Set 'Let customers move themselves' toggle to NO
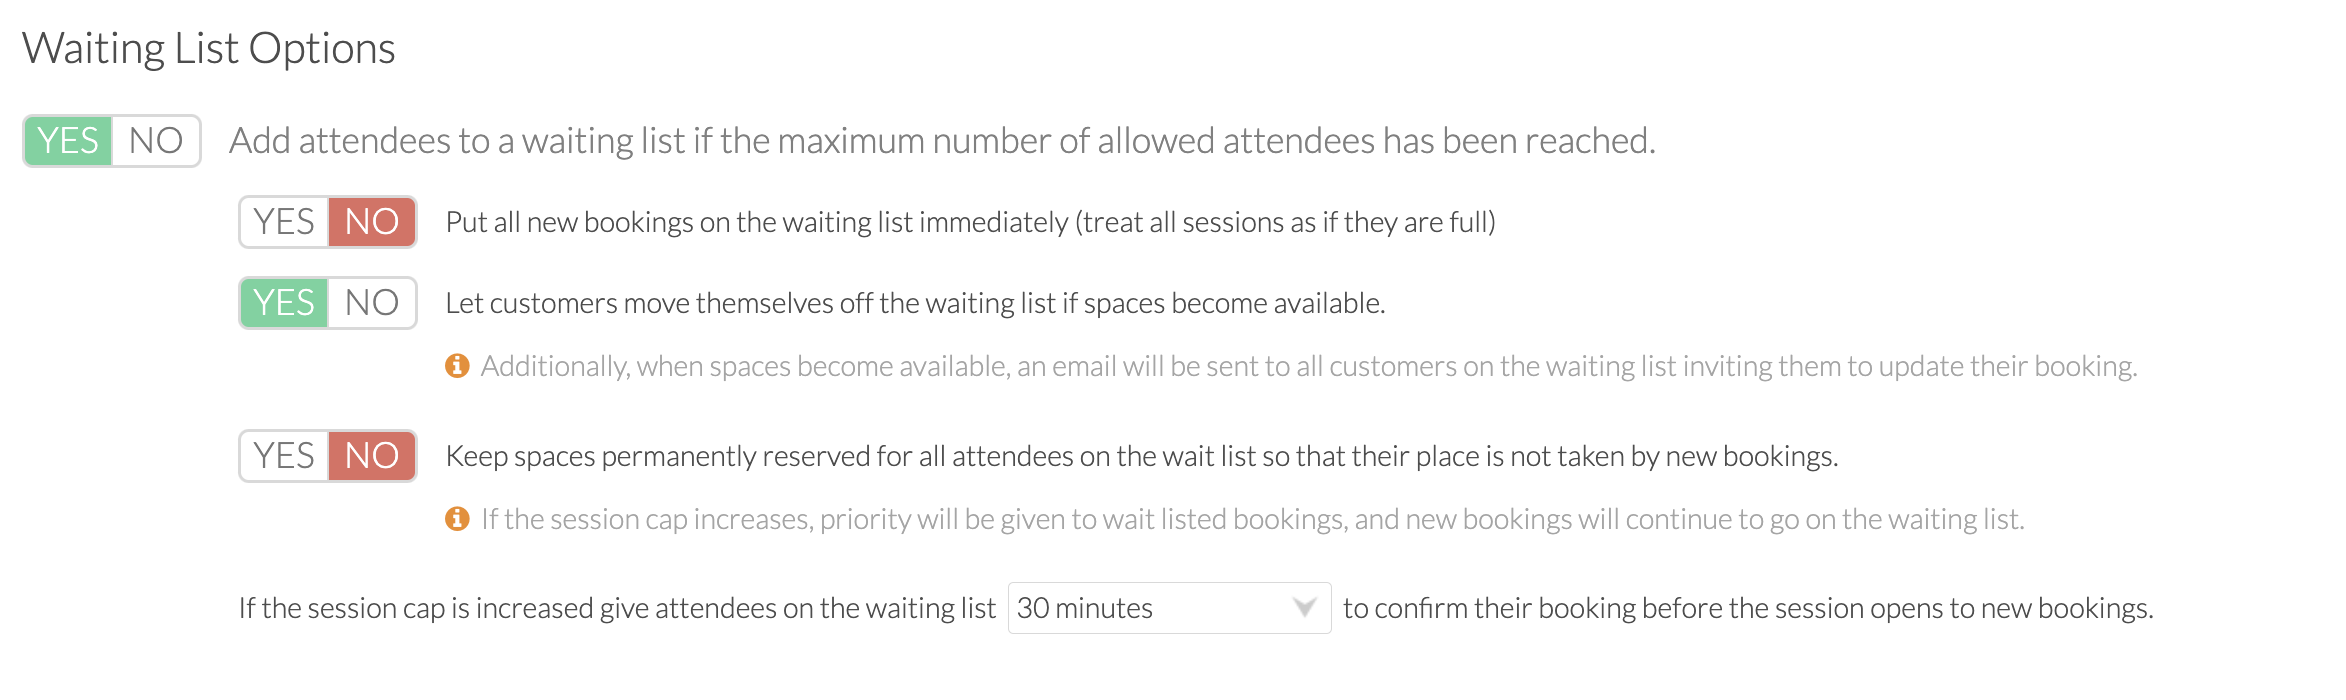The height and width of the screenshot is (700, 2346). (x=372, y=303)
